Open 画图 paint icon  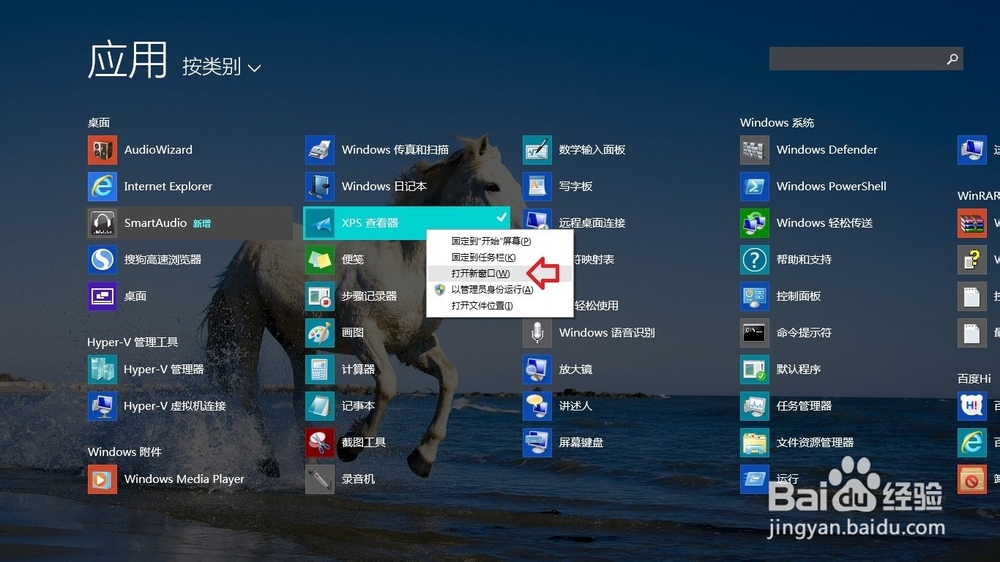point(320,333)
